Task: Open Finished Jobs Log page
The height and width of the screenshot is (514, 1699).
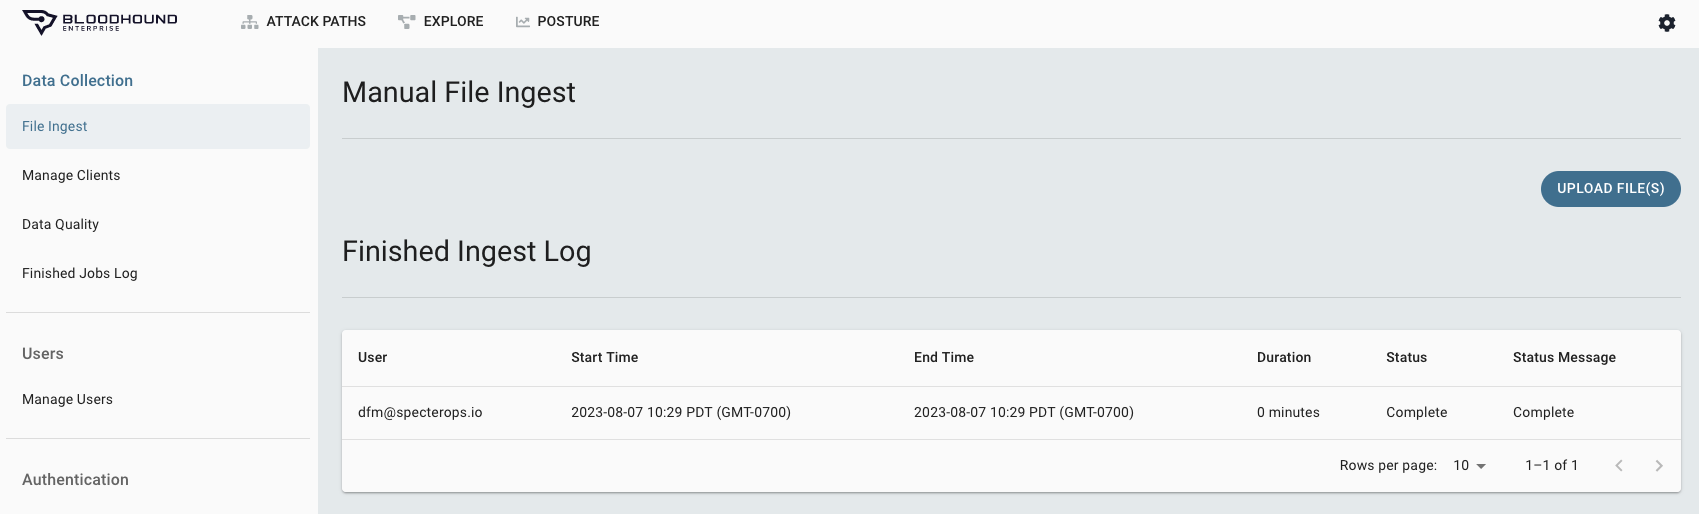Action: click(x=158, y=274)
